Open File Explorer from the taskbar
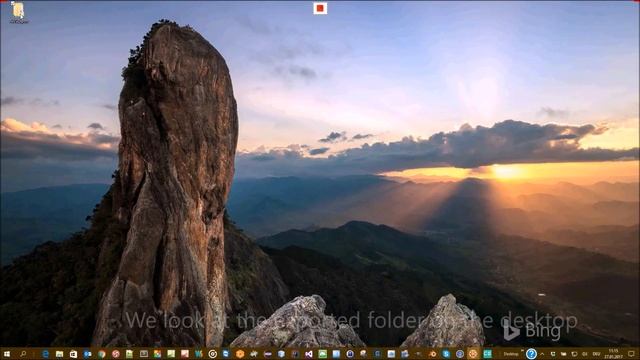Image resolution: width=640 pixels, height=360 pixels. coord(60,354)
